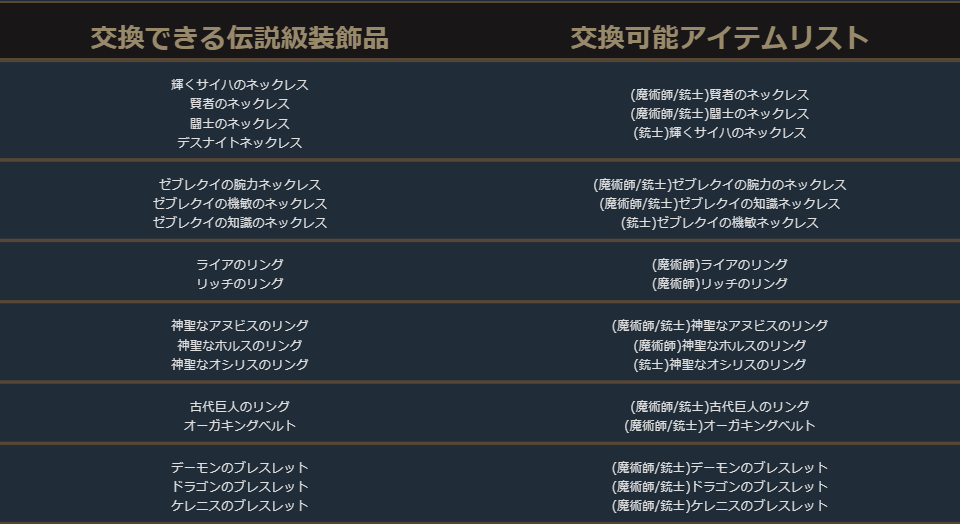
Task: Select デスナイトネックレス in the list
Action: (239, 143)
